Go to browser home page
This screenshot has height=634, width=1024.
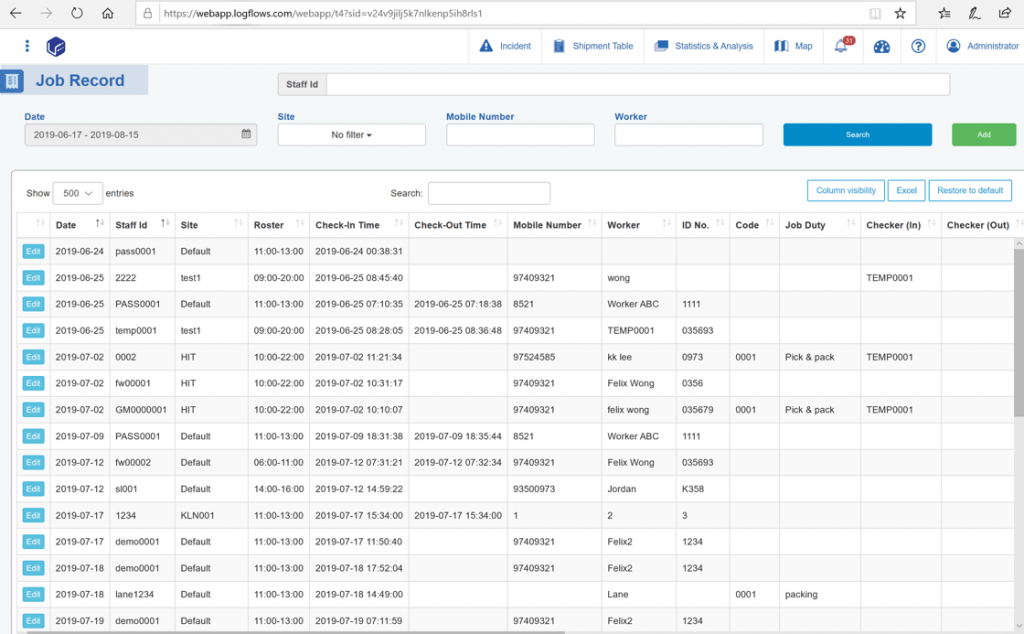pyautogui.click(x=108, y=13)
